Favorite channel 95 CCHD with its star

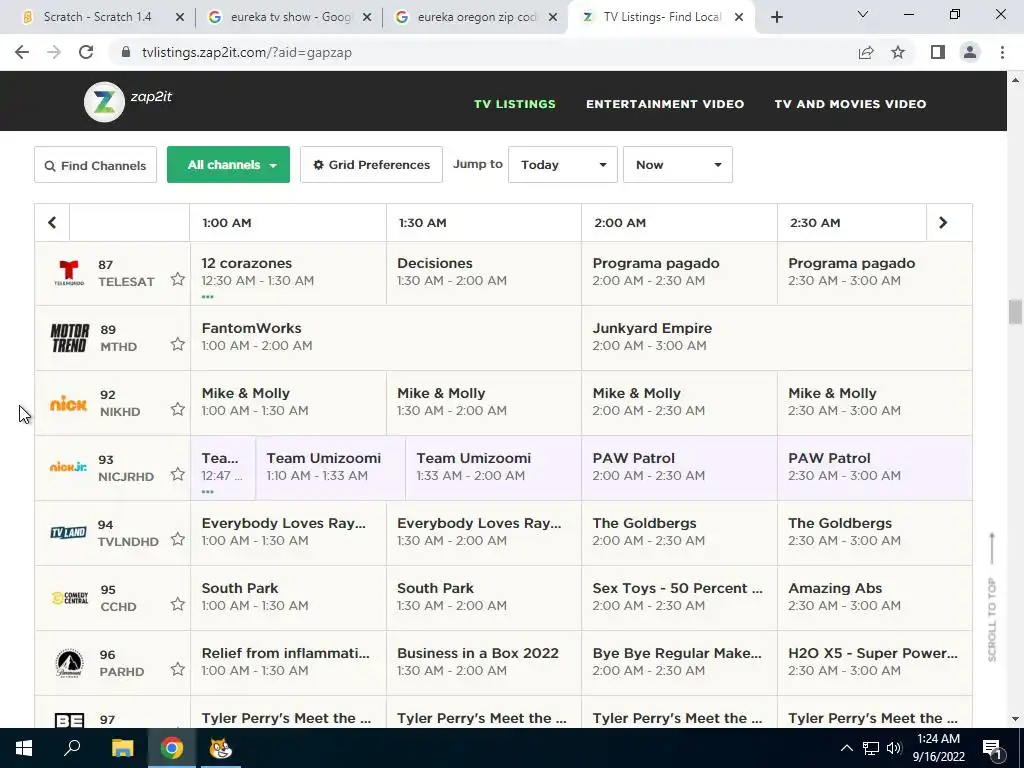tap(178, 604)
